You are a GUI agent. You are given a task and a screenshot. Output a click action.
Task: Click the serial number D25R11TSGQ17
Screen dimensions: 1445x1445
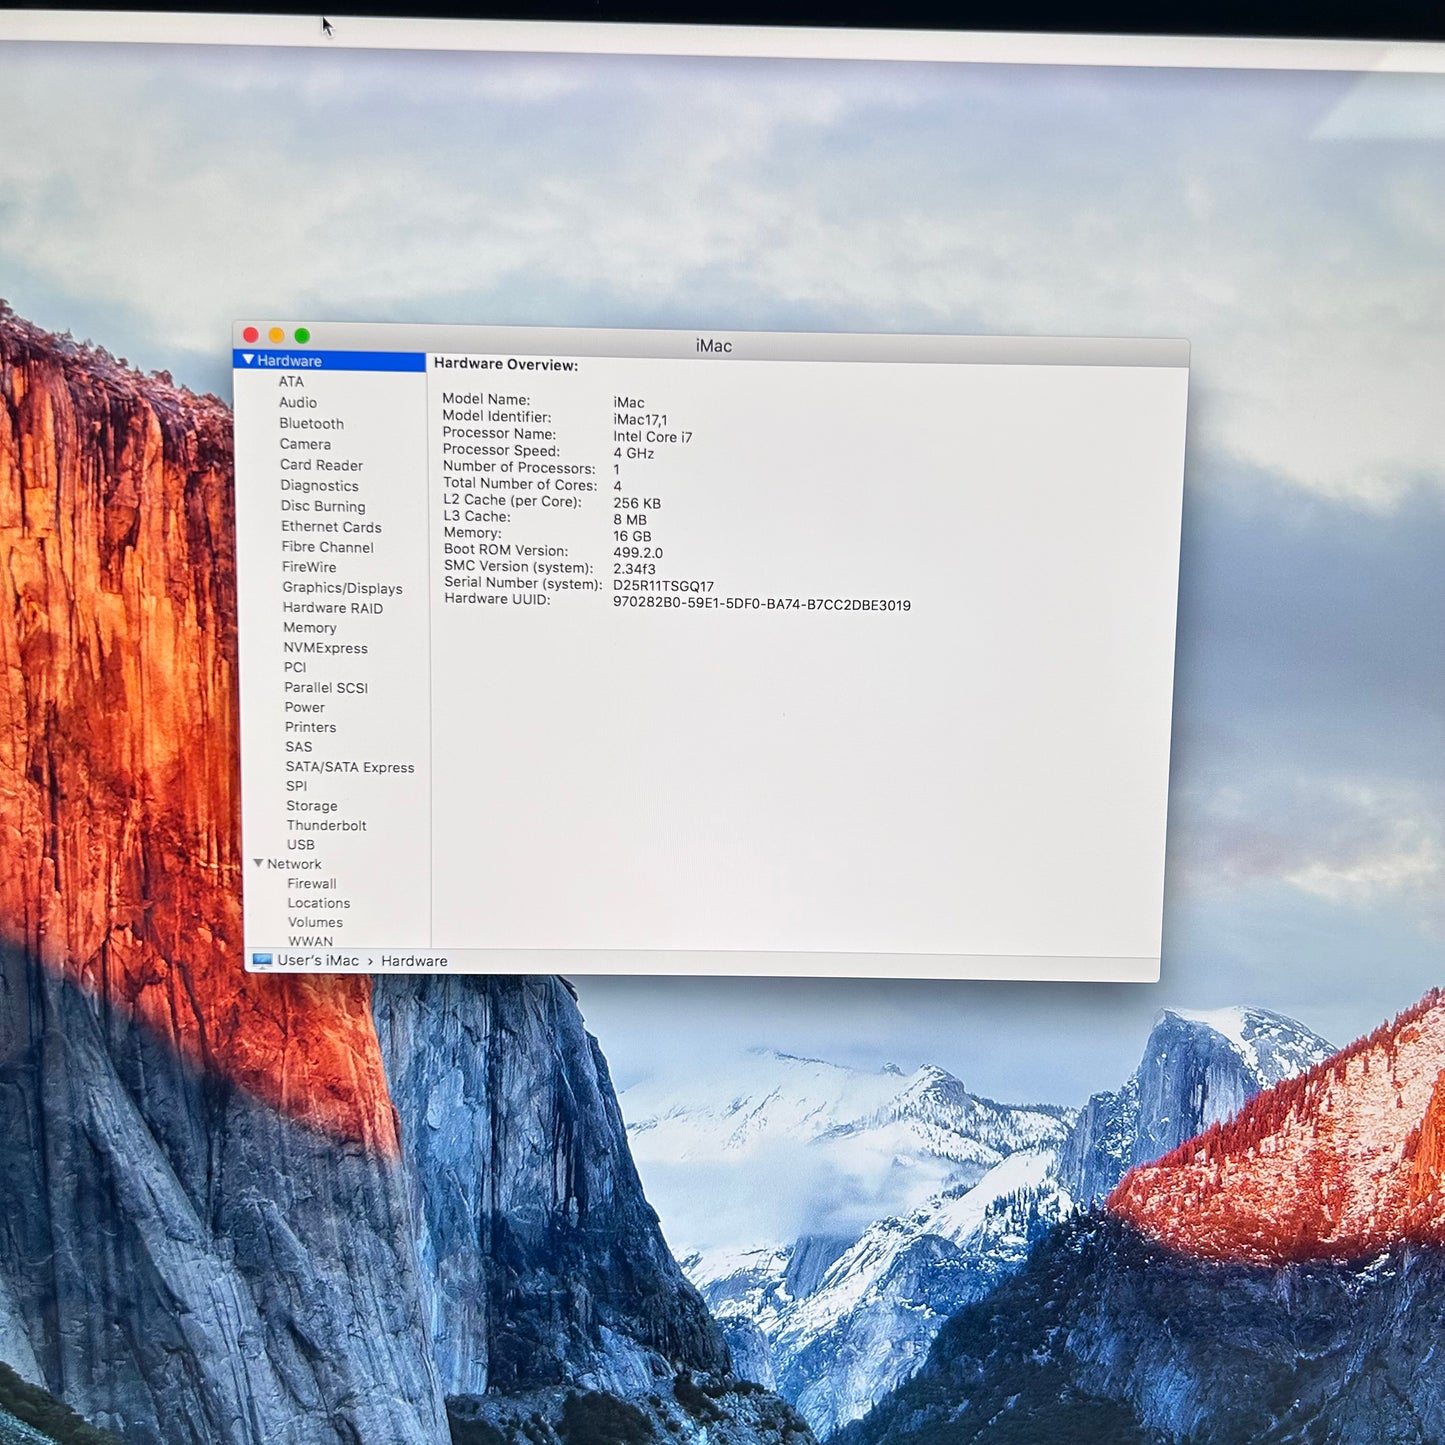663,586
